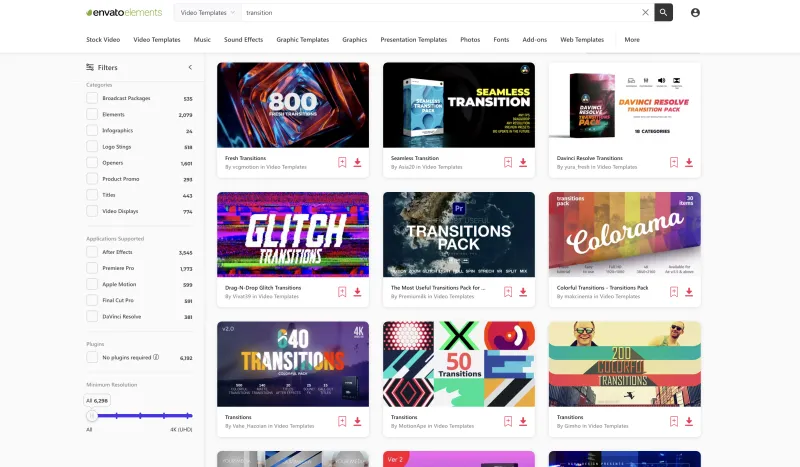The image size is (800, 467).
Task: Open the Graphics nav item
Action: point(355,39)
